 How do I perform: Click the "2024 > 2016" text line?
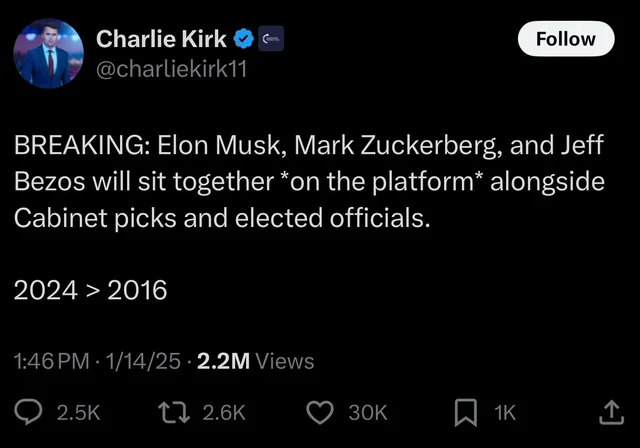tap(90, 290)
